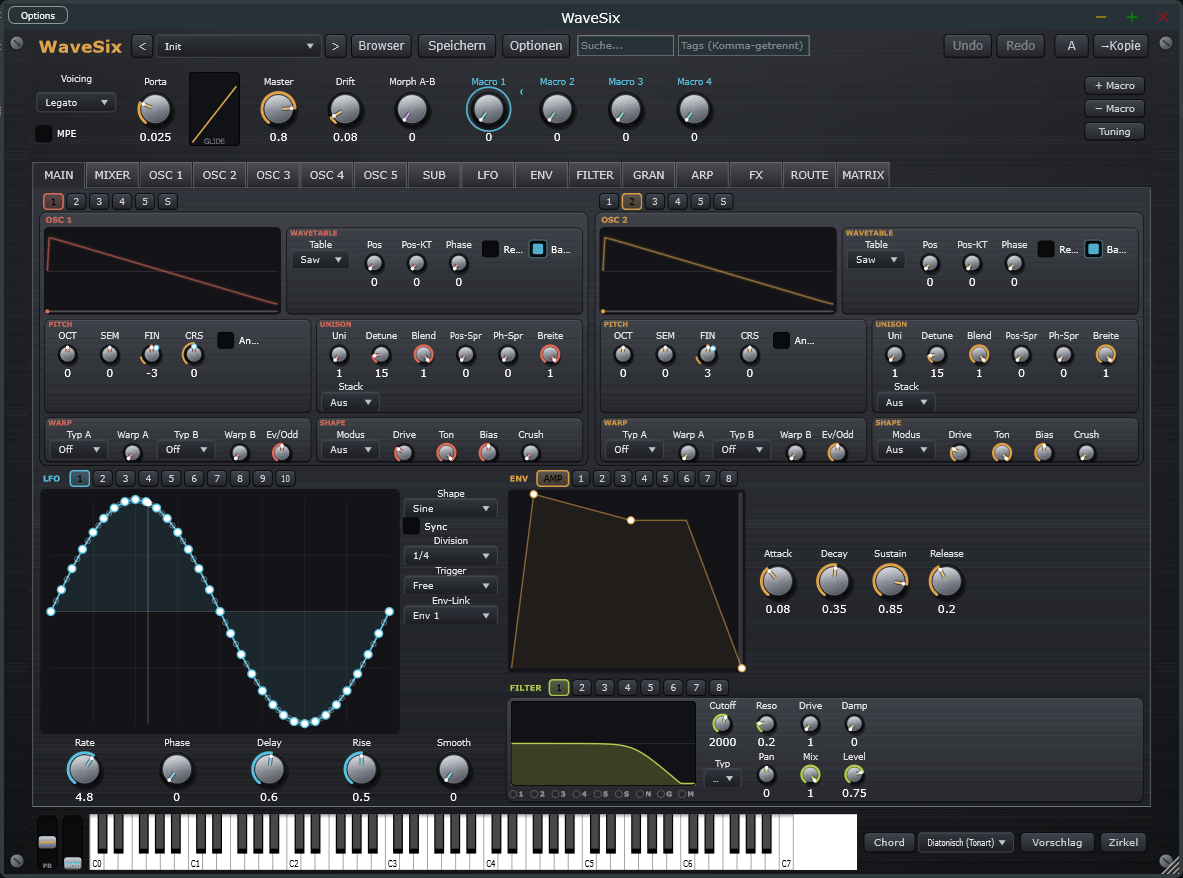Screen dimensions: 1183x878
Task: Open the Init preset dropdown
Action: coord(238,46)
